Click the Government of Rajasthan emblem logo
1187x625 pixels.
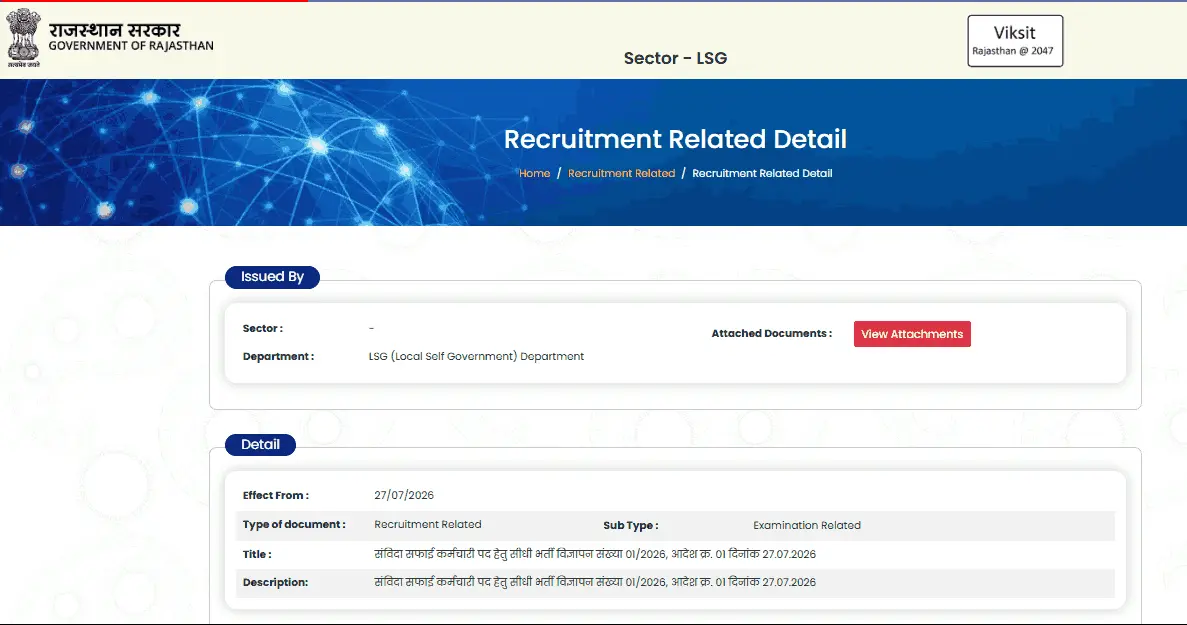(x=23, y=38)
